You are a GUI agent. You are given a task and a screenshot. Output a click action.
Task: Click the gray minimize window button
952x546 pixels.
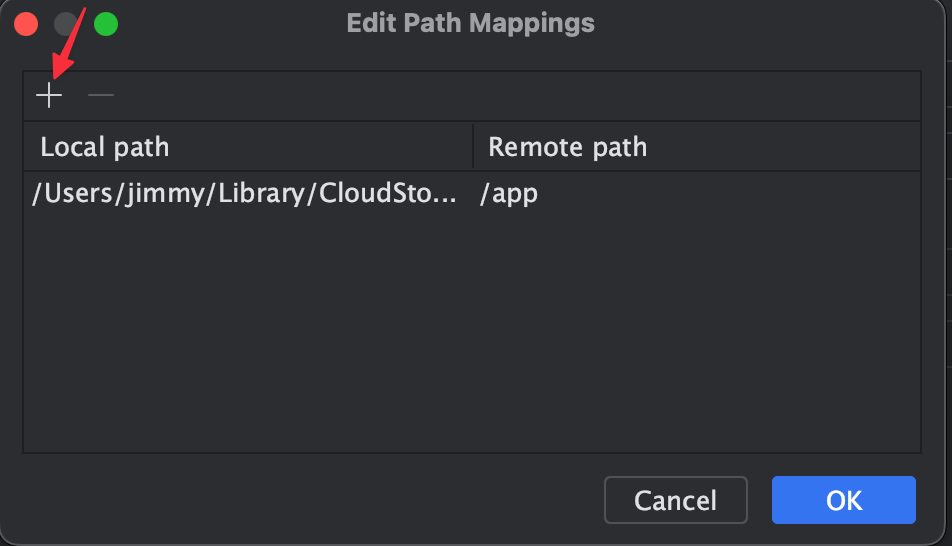[x=66, y=23]
